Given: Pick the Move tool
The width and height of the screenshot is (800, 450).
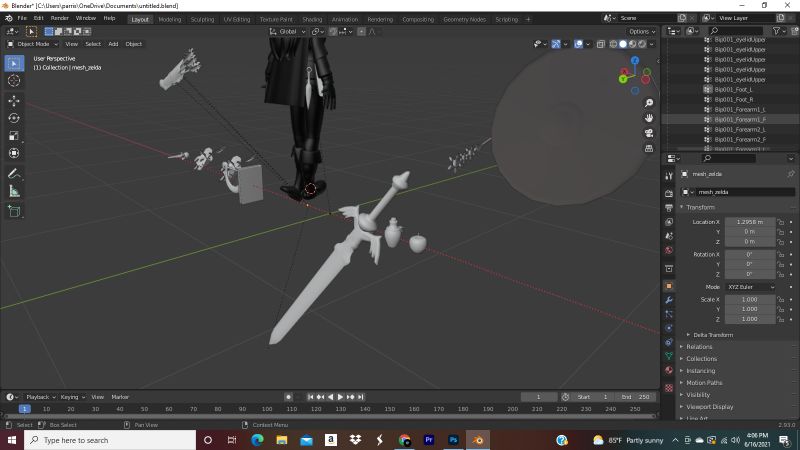Looking at the screenshot, I should coord(14,101).
